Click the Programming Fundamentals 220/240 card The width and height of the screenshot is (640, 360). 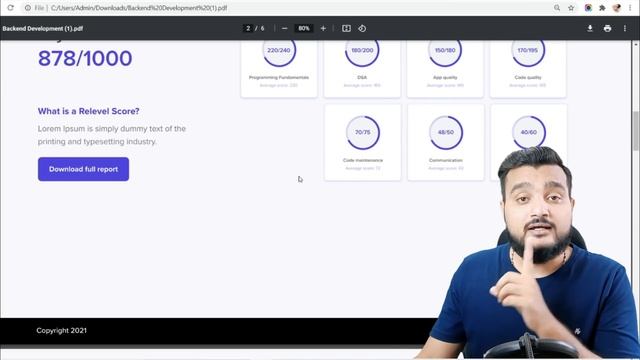click(279, 69)
